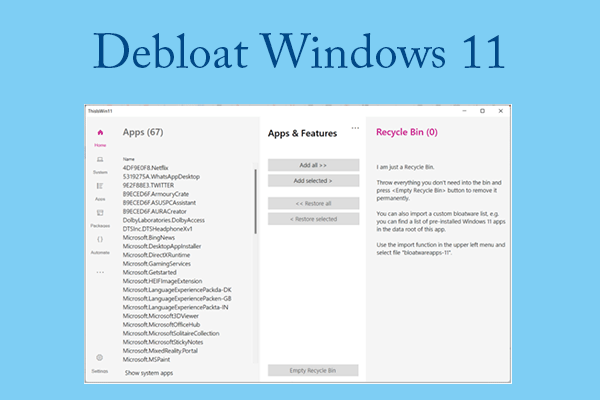Click the Recycle Bin (0) heading
600x400 pixels.
coord(407,132)
